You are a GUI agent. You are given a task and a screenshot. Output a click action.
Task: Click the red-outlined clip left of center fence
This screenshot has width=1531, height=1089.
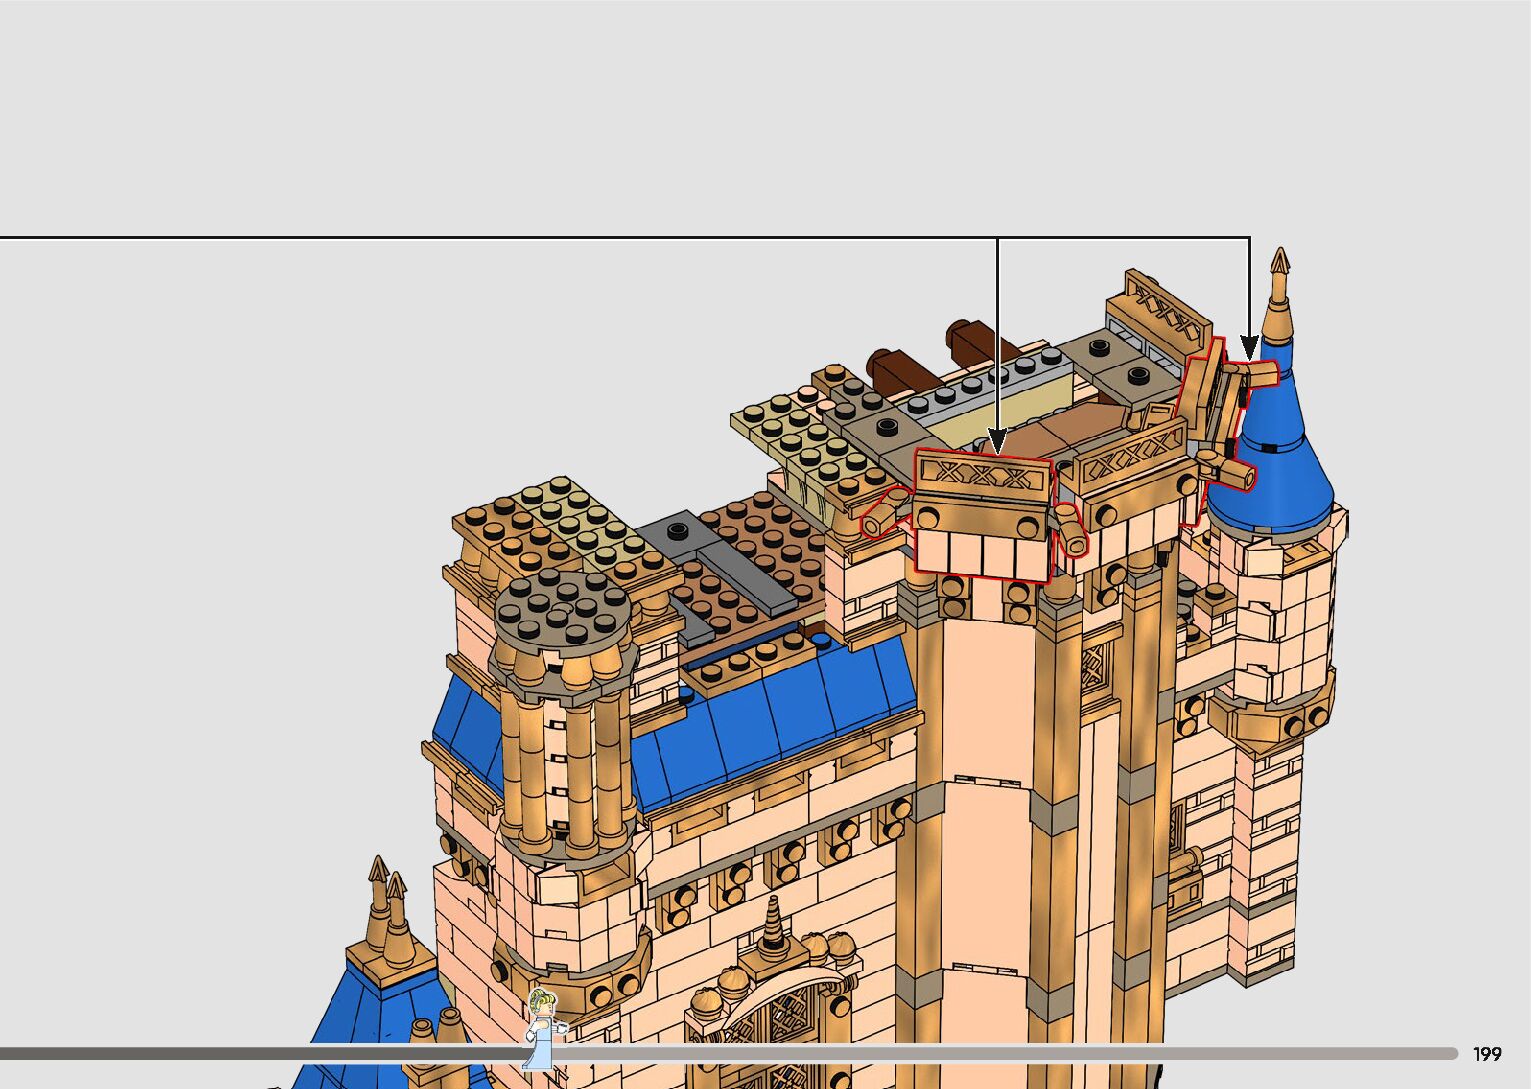tap(885, 512)
